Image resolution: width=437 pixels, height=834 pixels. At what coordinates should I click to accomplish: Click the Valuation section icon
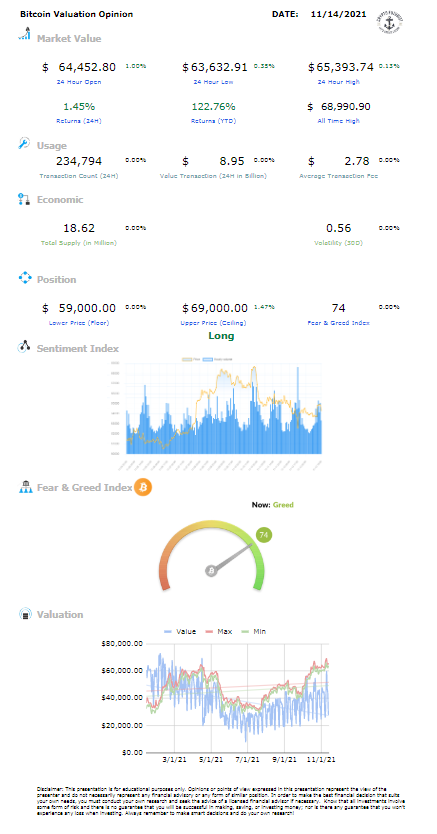coord(25,614)
